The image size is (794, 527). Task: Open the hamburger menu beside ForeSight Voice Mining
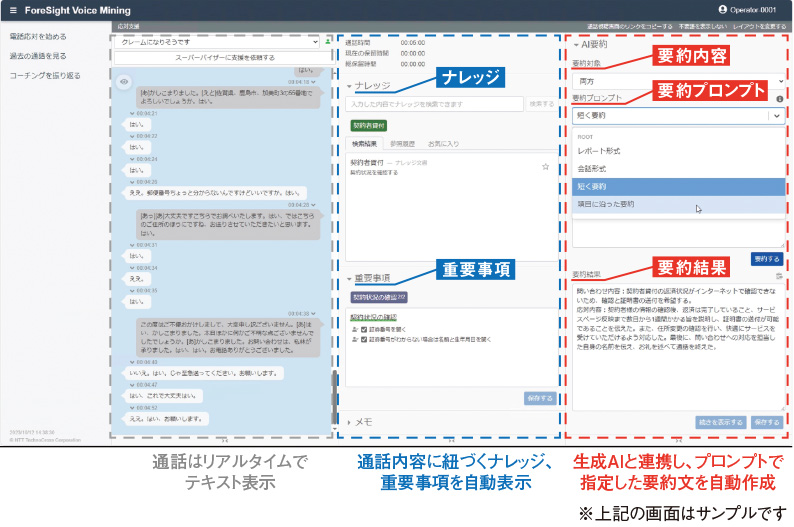tap(13, 10)
